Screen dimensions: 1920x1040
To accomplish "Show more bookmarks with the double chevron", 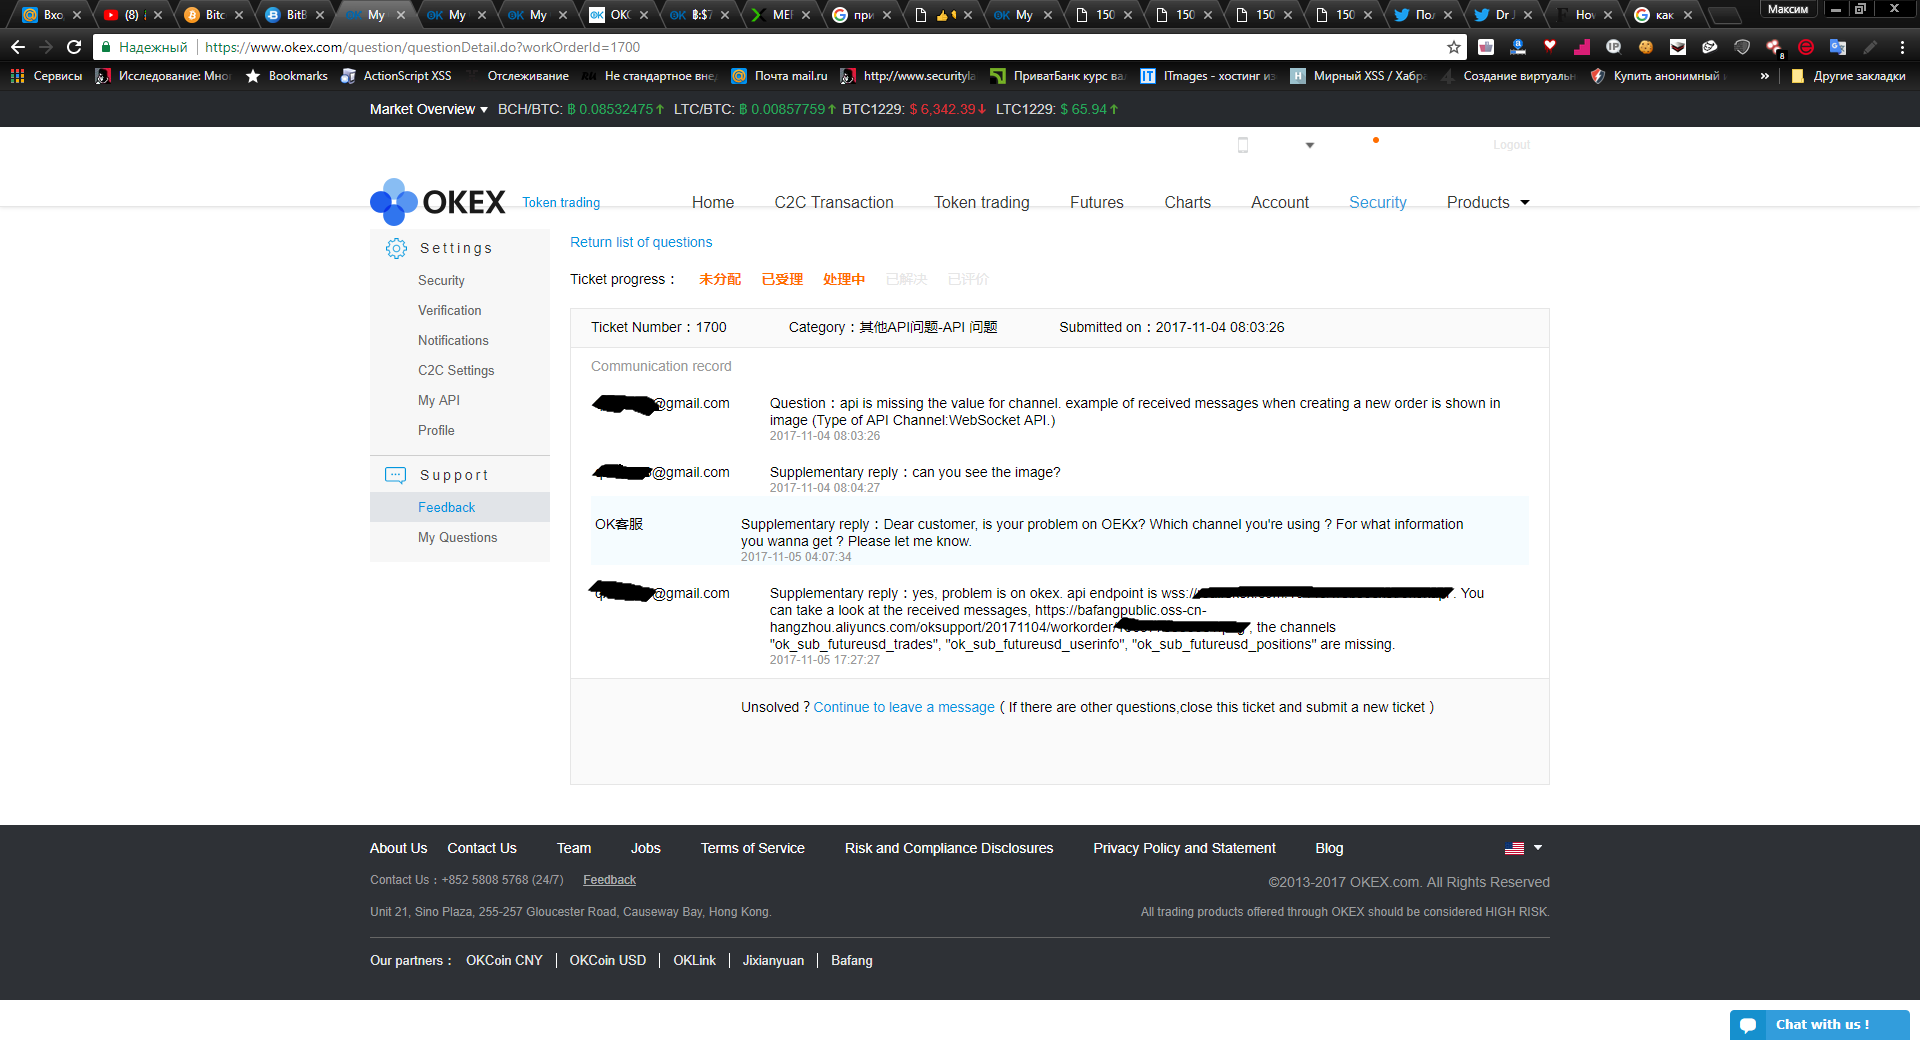I will click(1765, 76).
